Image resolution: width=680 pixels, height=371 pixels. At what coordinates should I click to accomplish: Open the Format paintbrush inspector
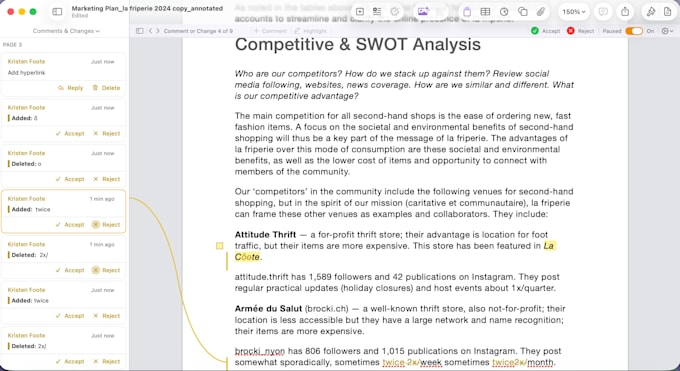651,12
